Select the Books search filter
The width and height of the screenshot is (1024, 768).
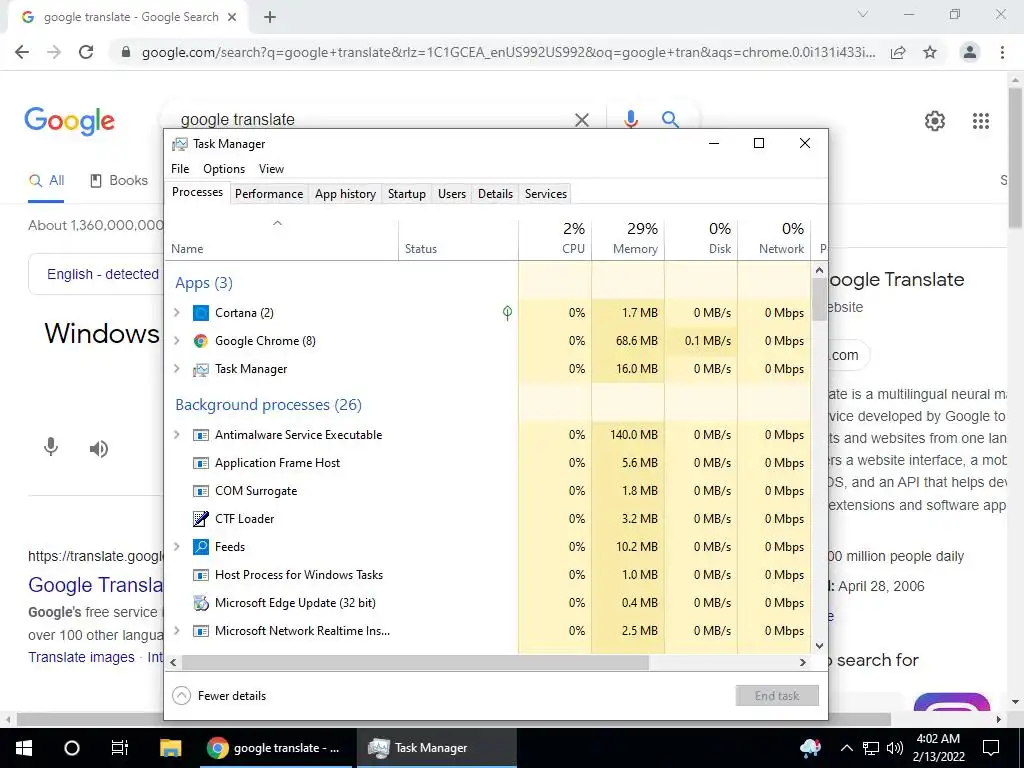(x=119, y=180)
